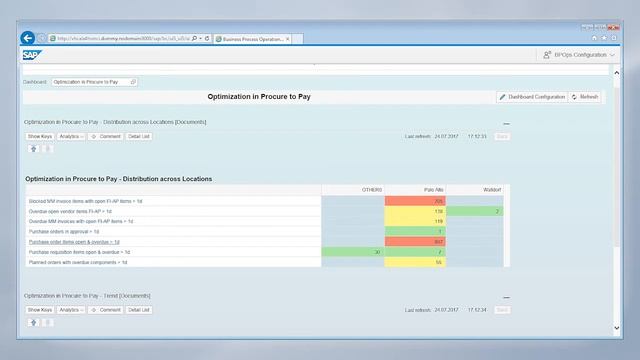
Task: Click the Palo Alto column header
Action: click(x=415, y=190)
